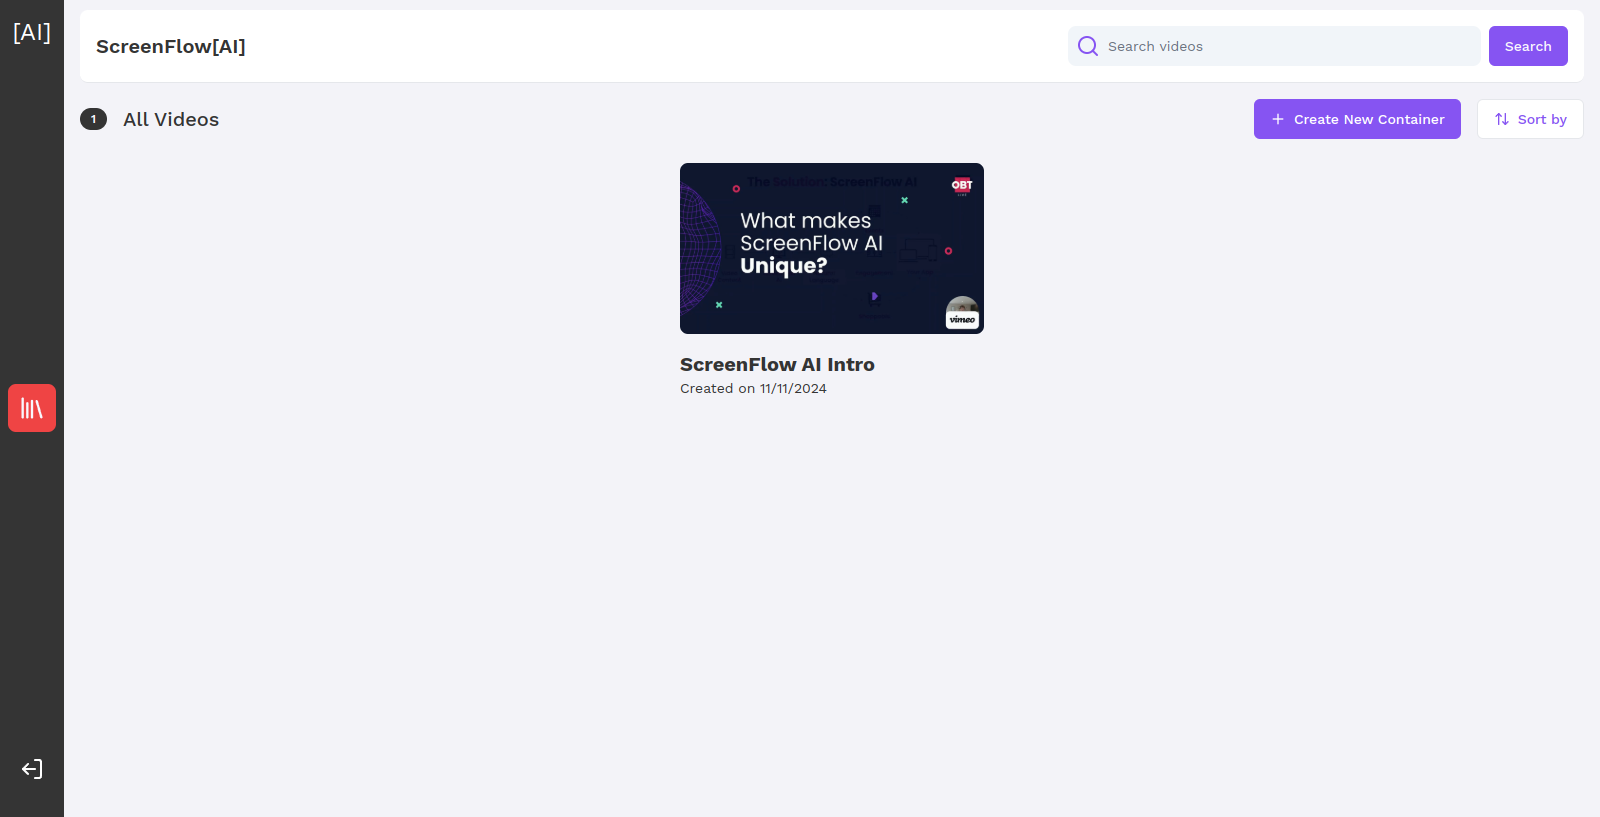
Task: Open the ScreenFlow AI Intro video thumbnail
Action: click(x=832, y=248)
